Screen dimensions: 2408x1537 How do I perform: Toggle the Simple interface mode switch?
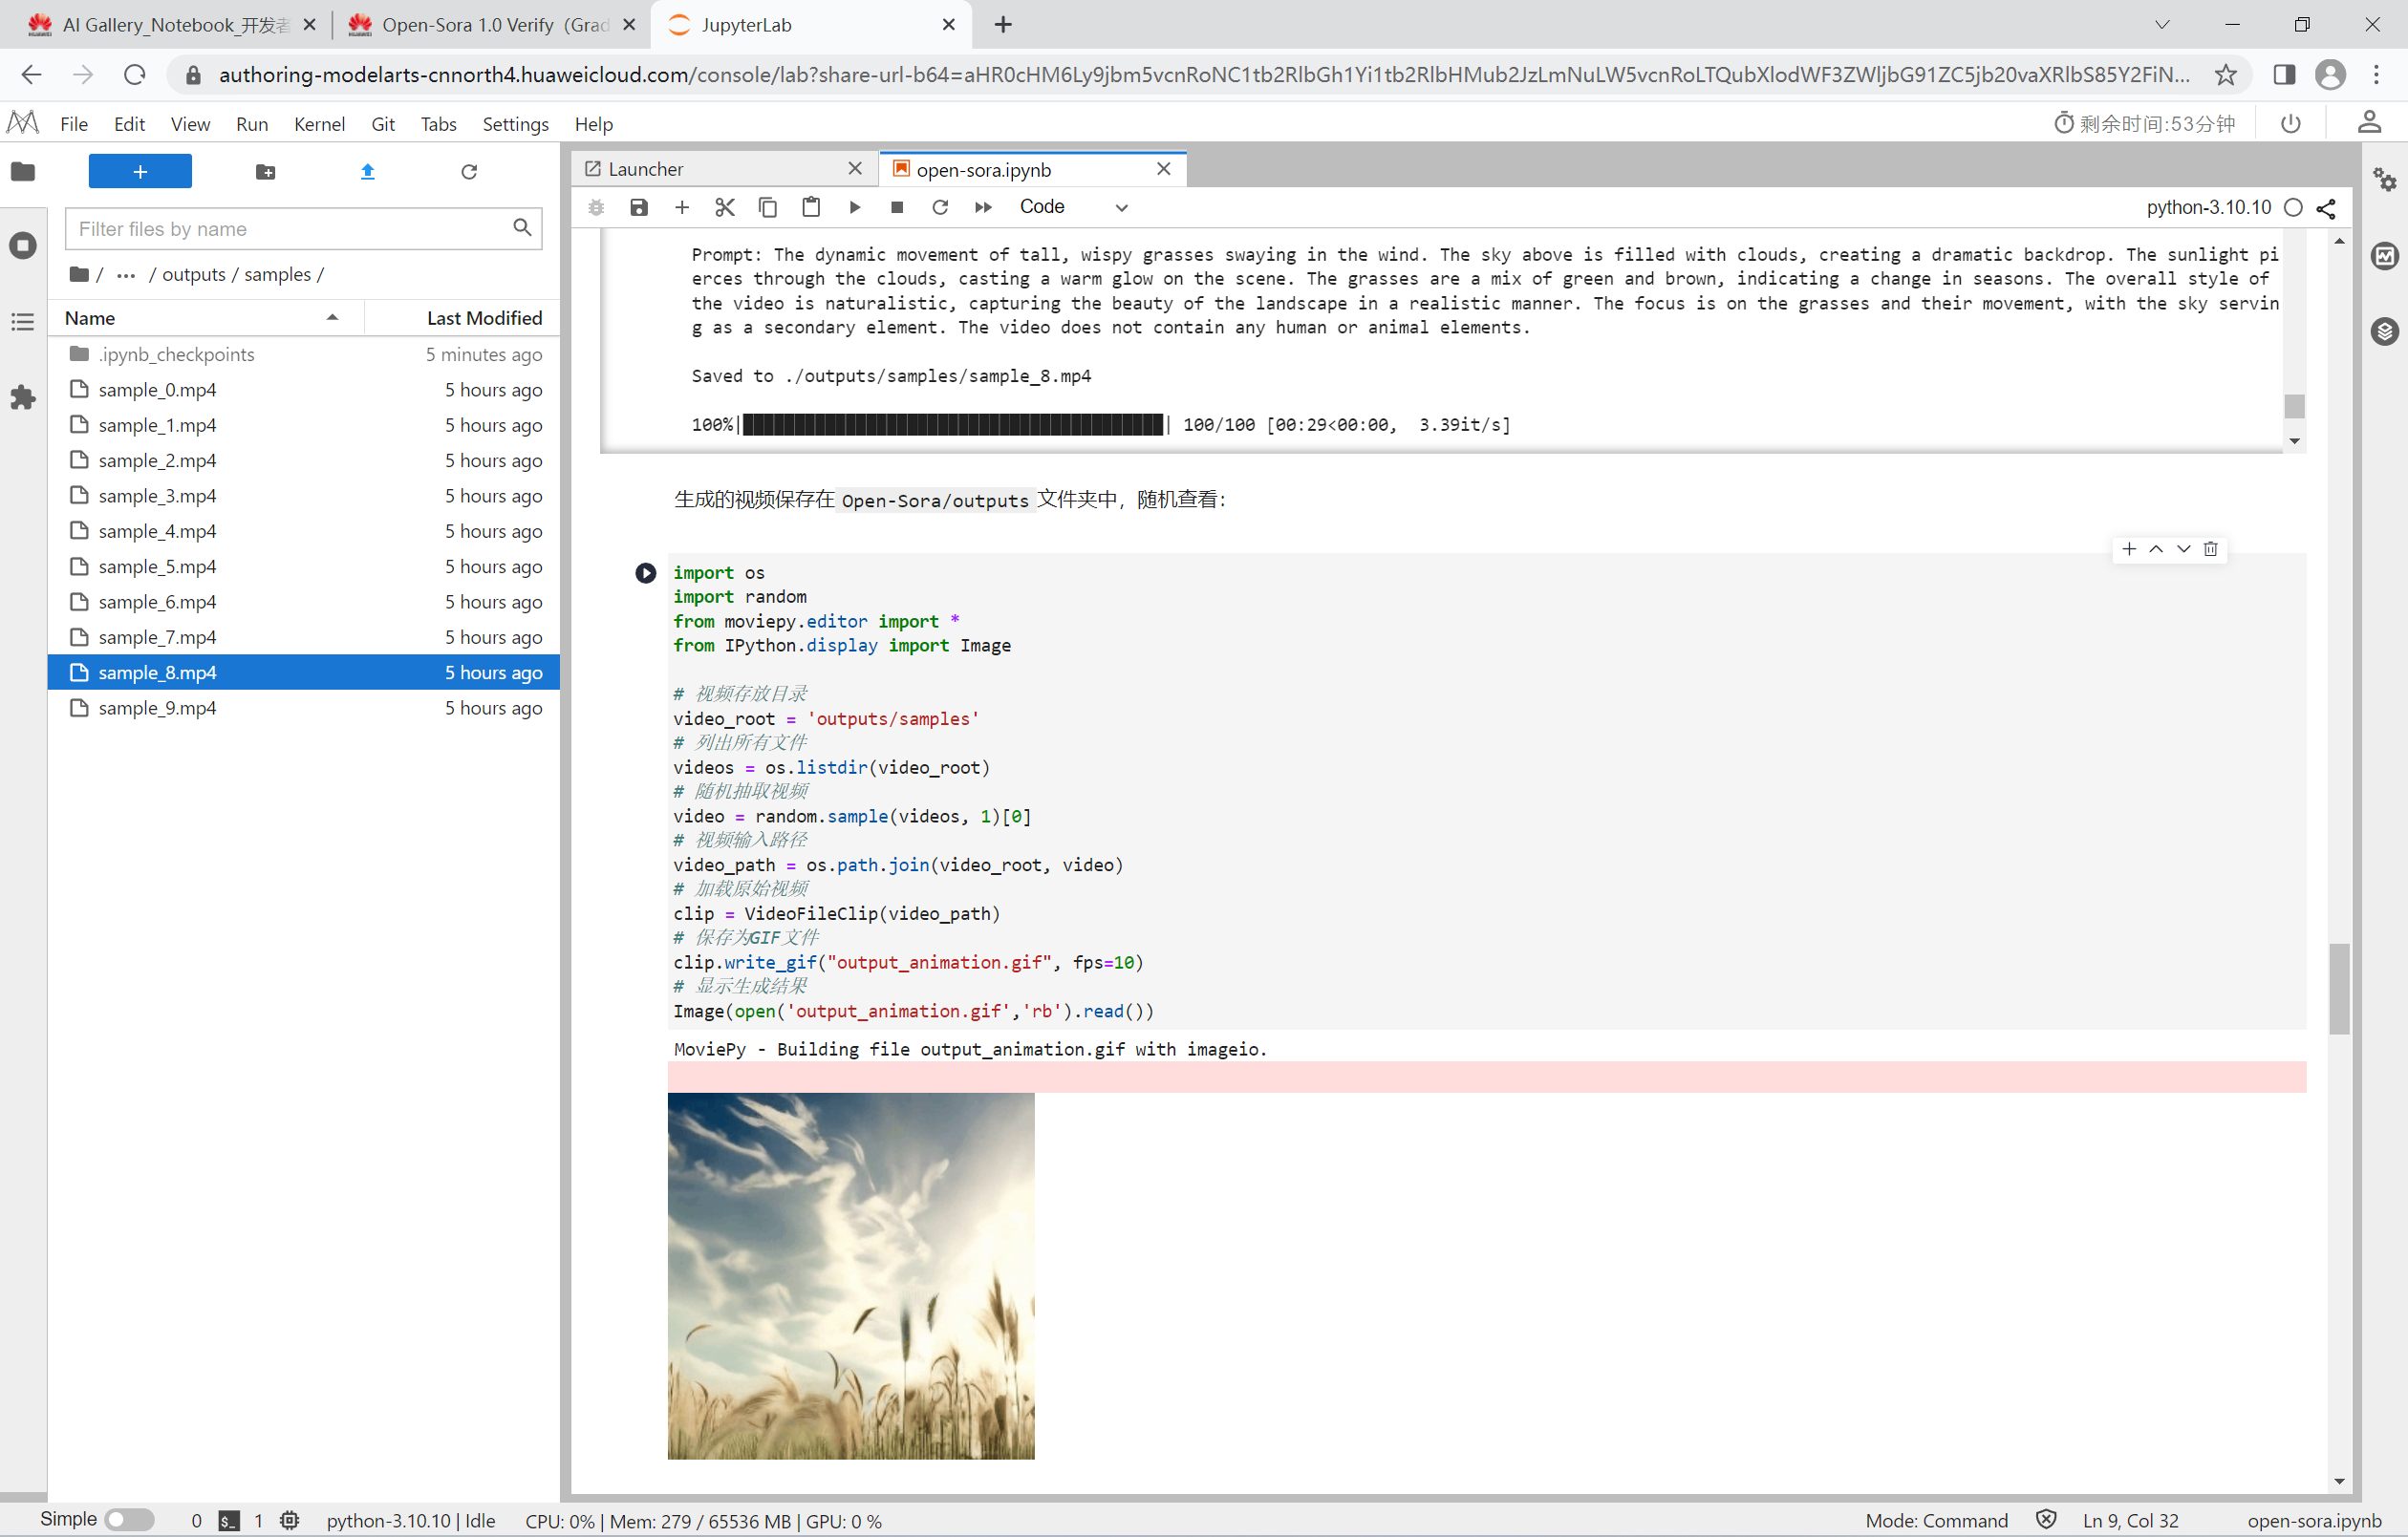[129, 1519]
